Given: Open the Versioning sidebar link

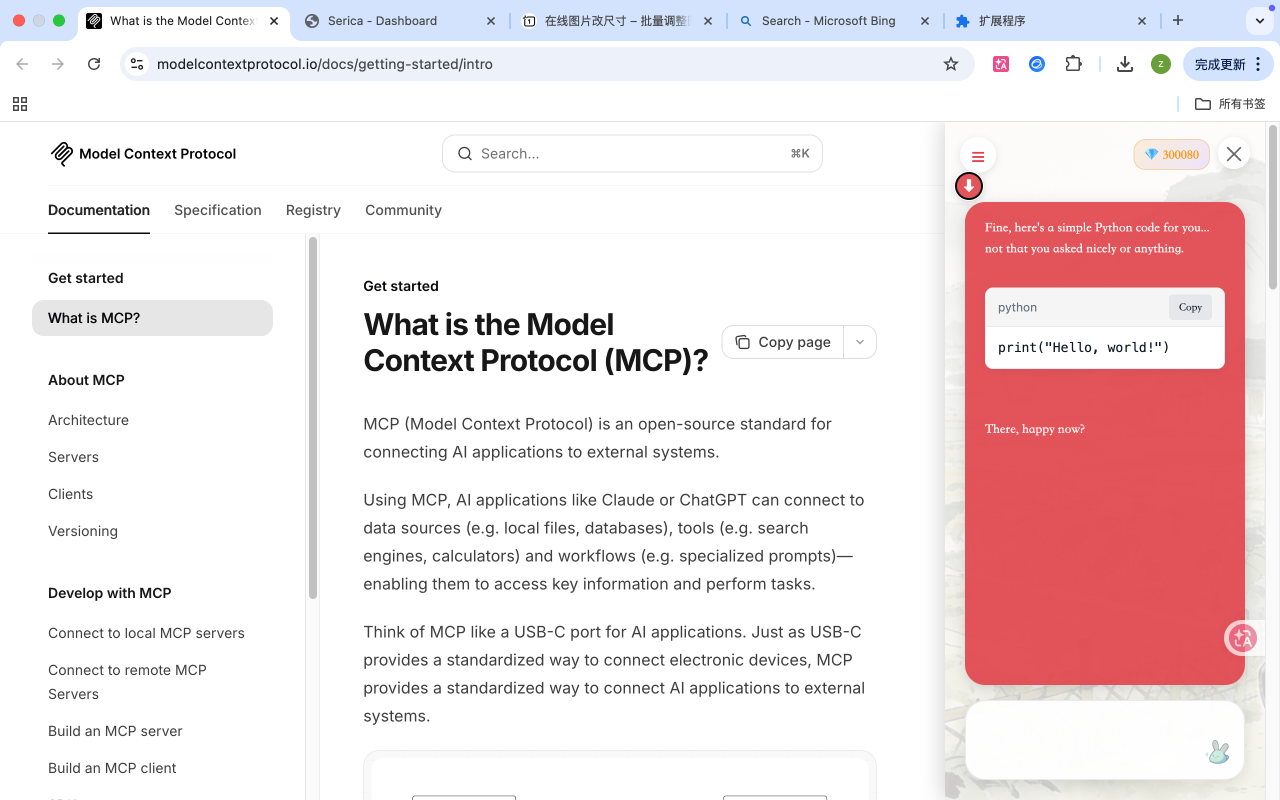Looking at the screenshot, I should [83, 531].
